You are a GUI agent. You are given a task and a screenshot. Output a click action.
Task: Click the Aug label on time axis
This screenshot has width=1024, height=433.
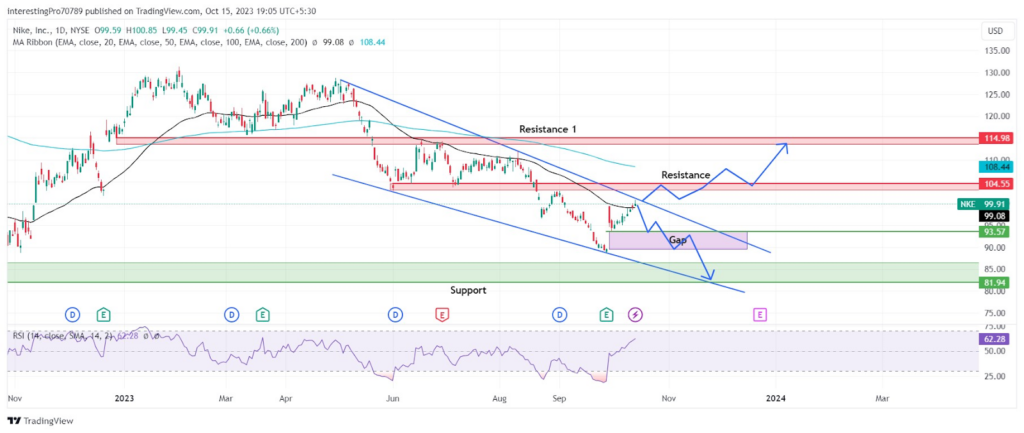(x=500, y=397)
